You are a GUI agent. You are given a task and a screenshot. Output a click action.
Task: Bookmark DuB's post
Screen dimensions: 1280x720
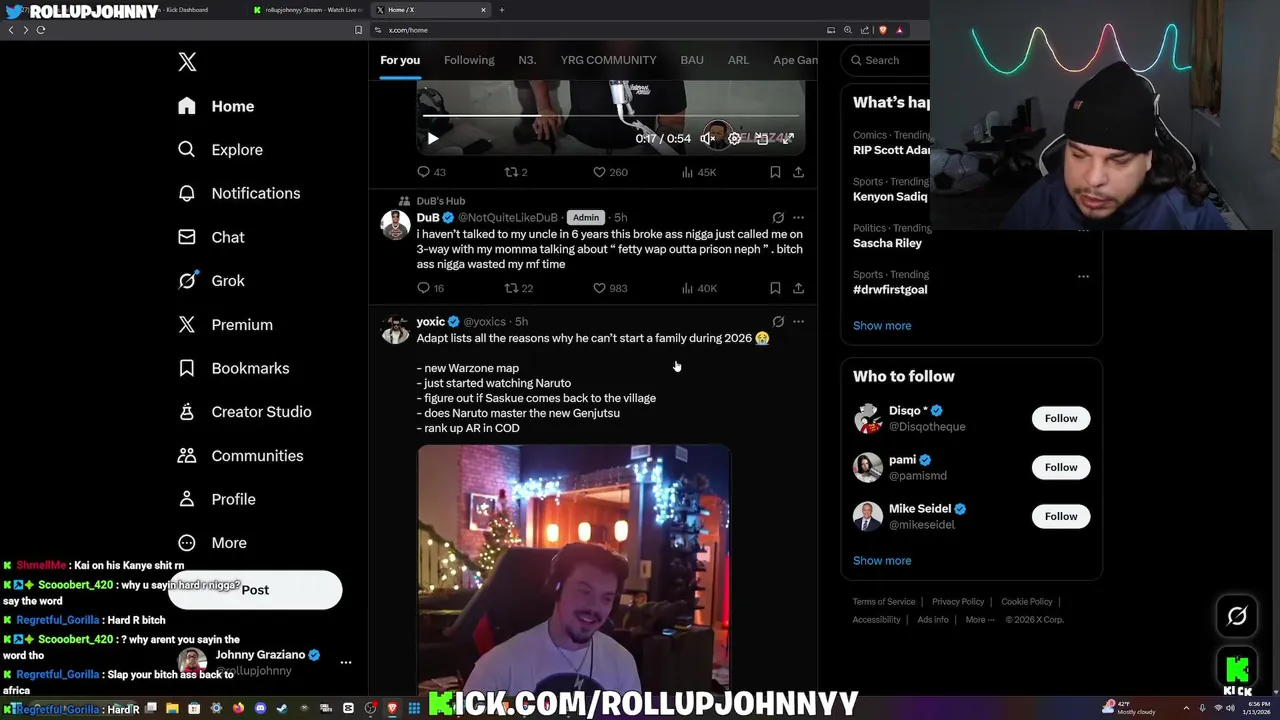(x=775, y=288)
